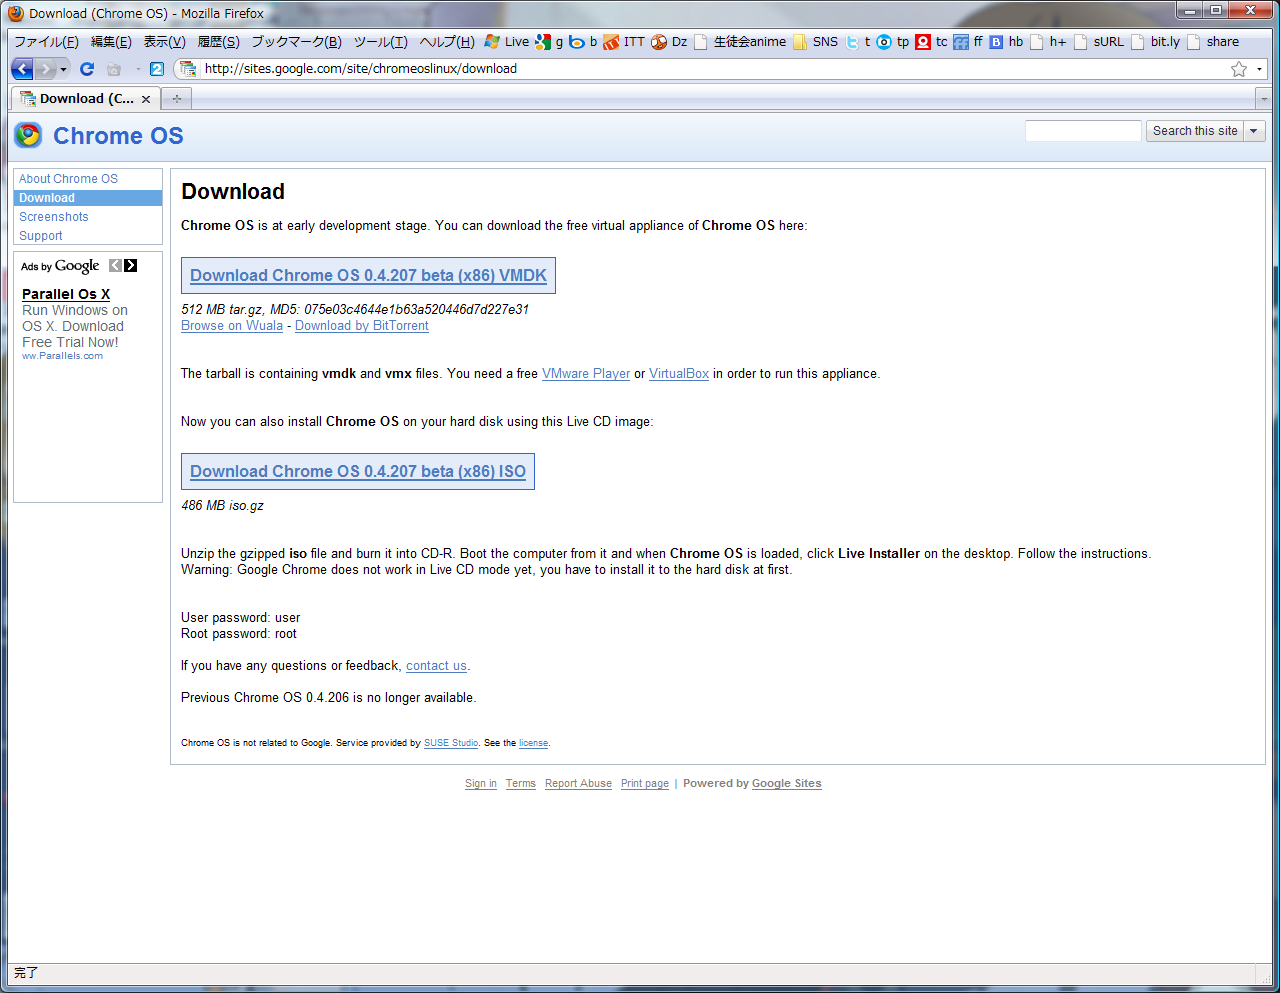Open the share bookmark

1213,42
